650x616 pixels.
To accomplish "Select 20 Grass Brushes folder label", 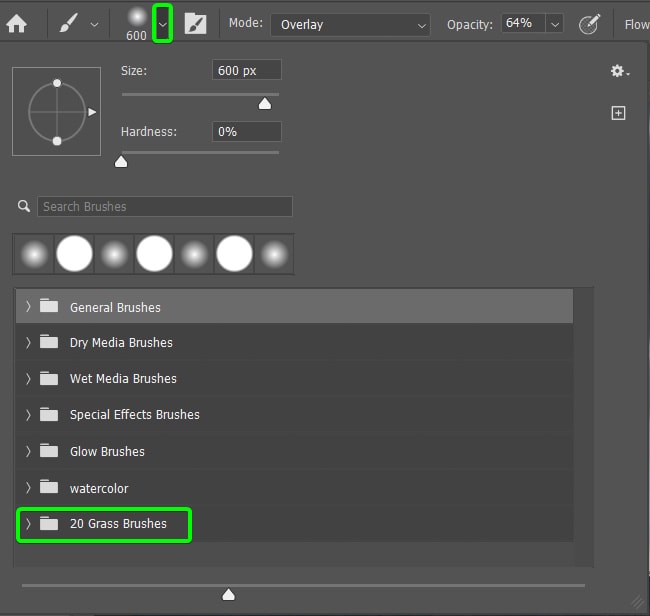I will click(118, 524).
